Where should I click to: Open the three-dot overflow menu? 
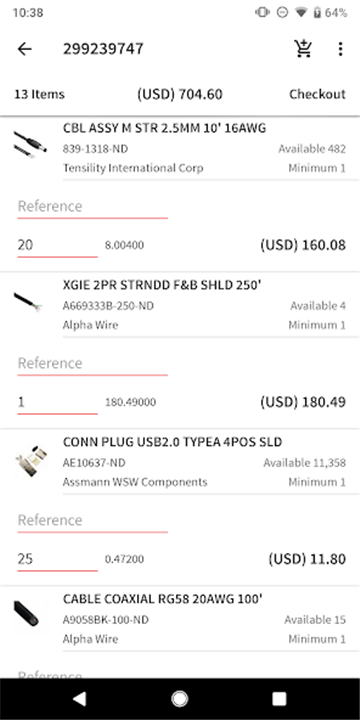coord(340,49)
